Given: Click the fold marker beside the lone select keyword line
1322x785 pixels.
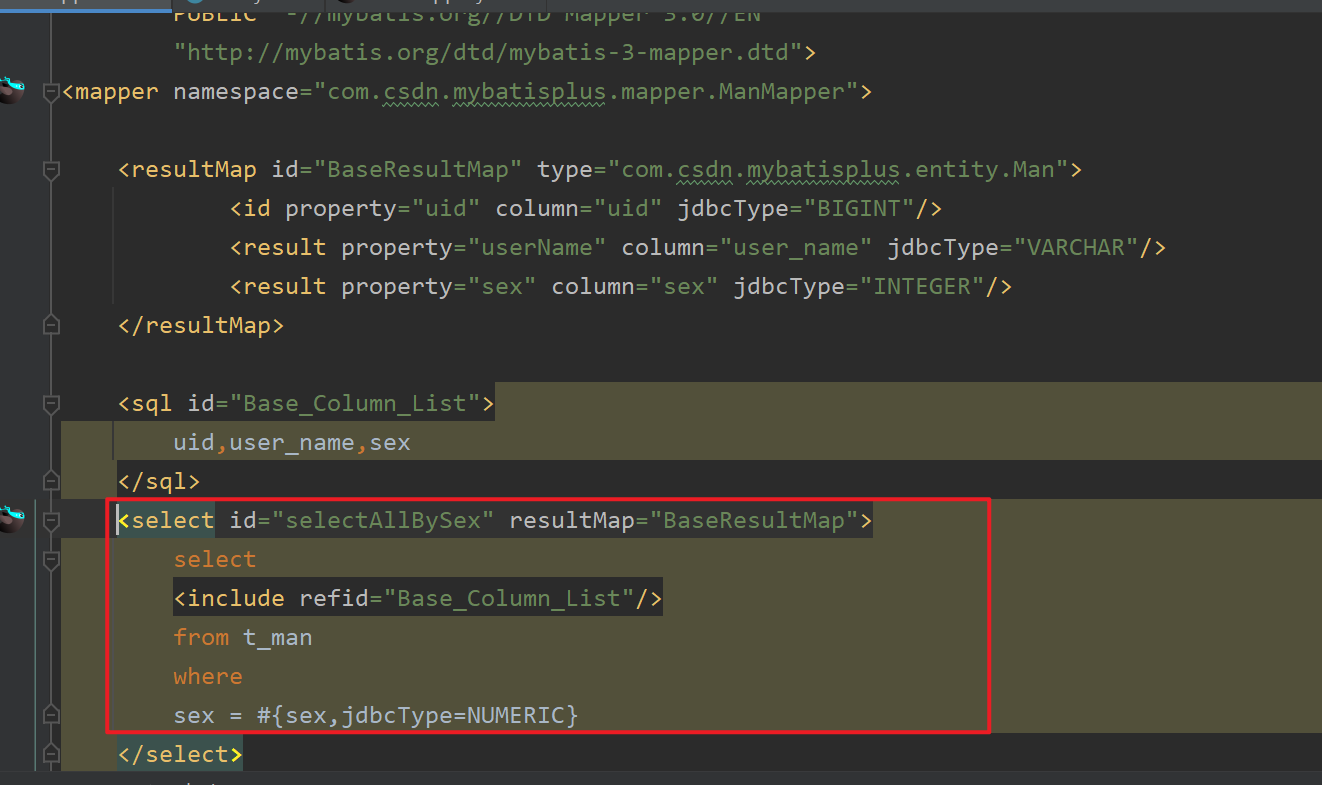Looking at the screenshot, I should click(51, 560).
